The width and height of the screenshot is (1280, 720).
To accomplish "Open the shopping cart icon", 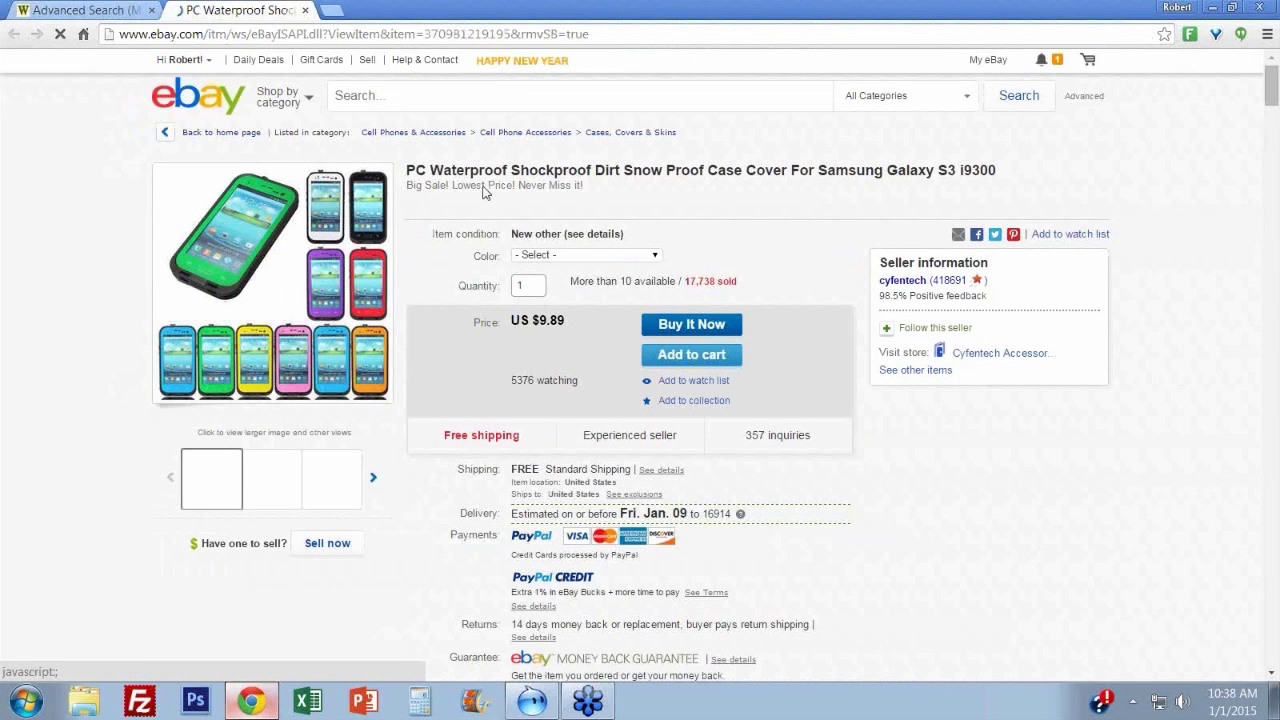I will (1088, 60).
